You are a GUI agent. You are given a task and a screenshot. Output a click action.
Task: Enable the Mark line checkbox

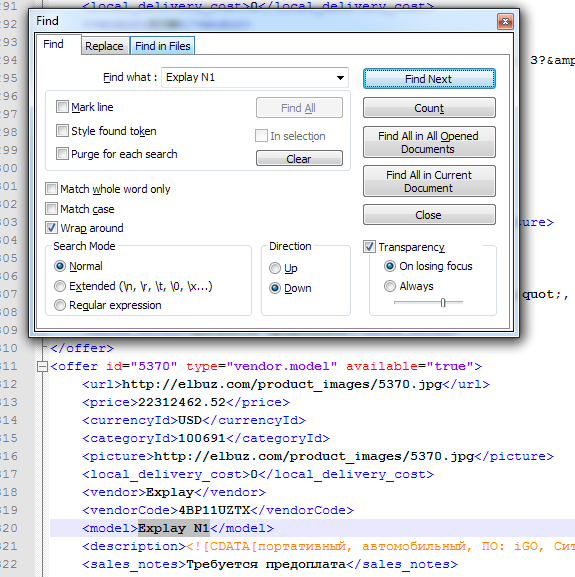62,107
